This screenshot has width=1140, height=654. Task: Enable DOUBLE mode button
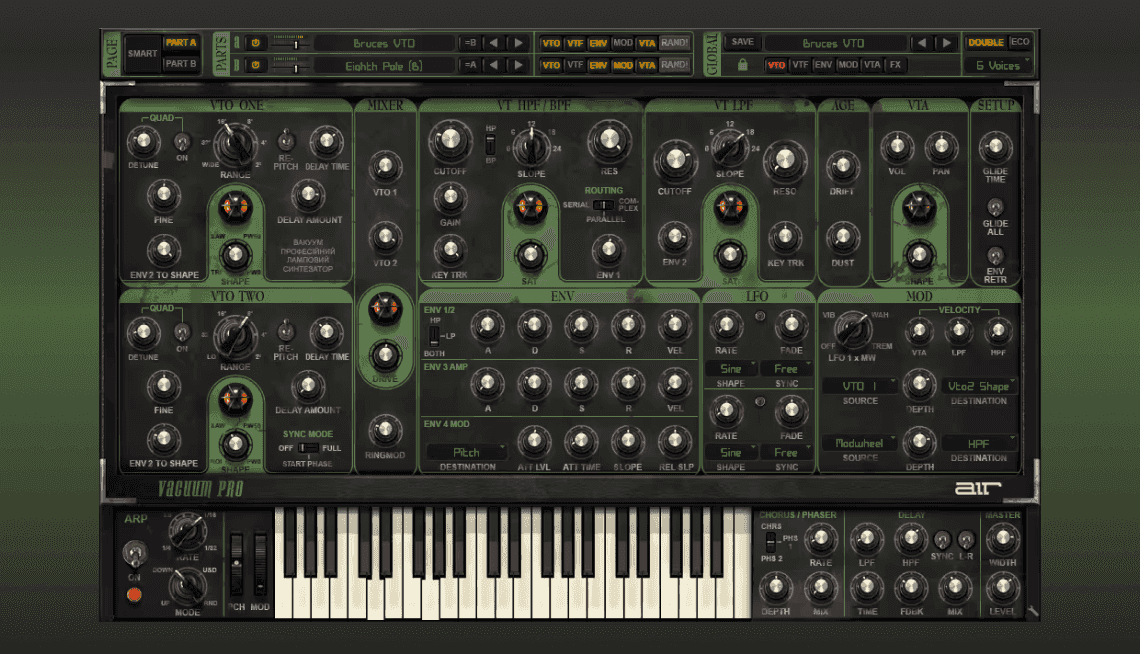tap(986, 43)
